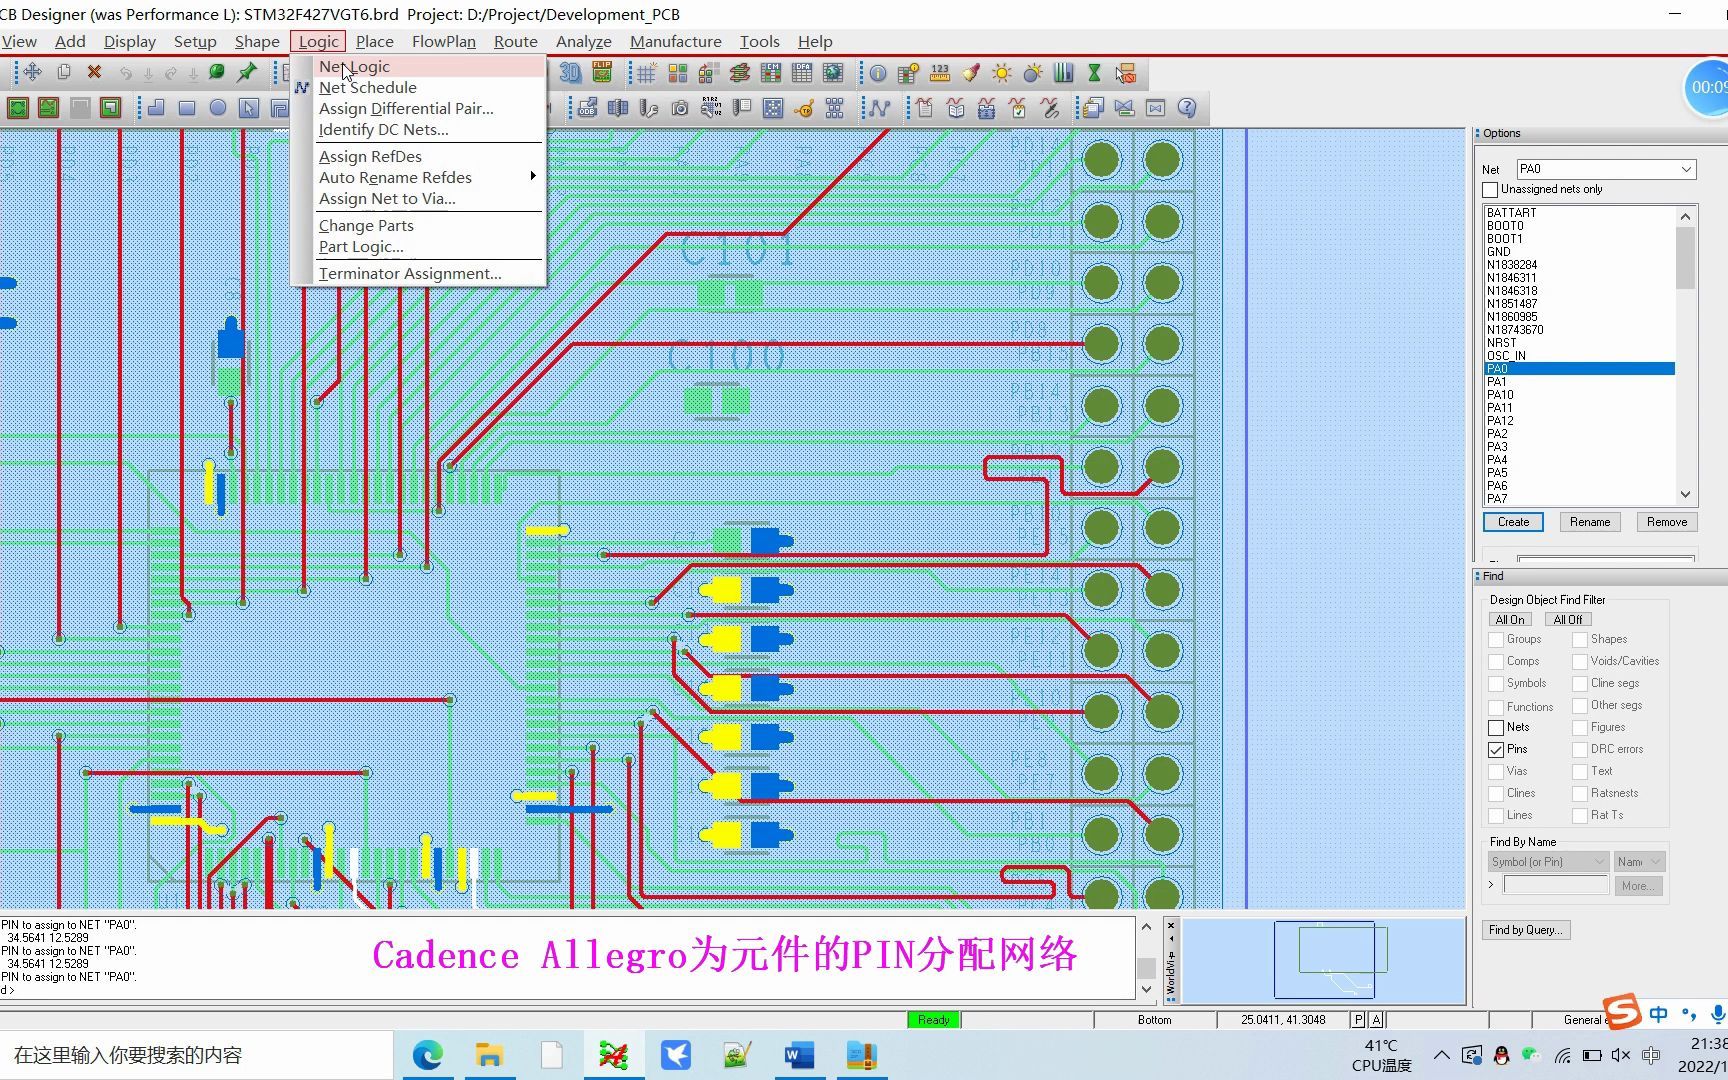
Task: Toggle the Symbols find filter checkbox
Action: (1496, 683)
